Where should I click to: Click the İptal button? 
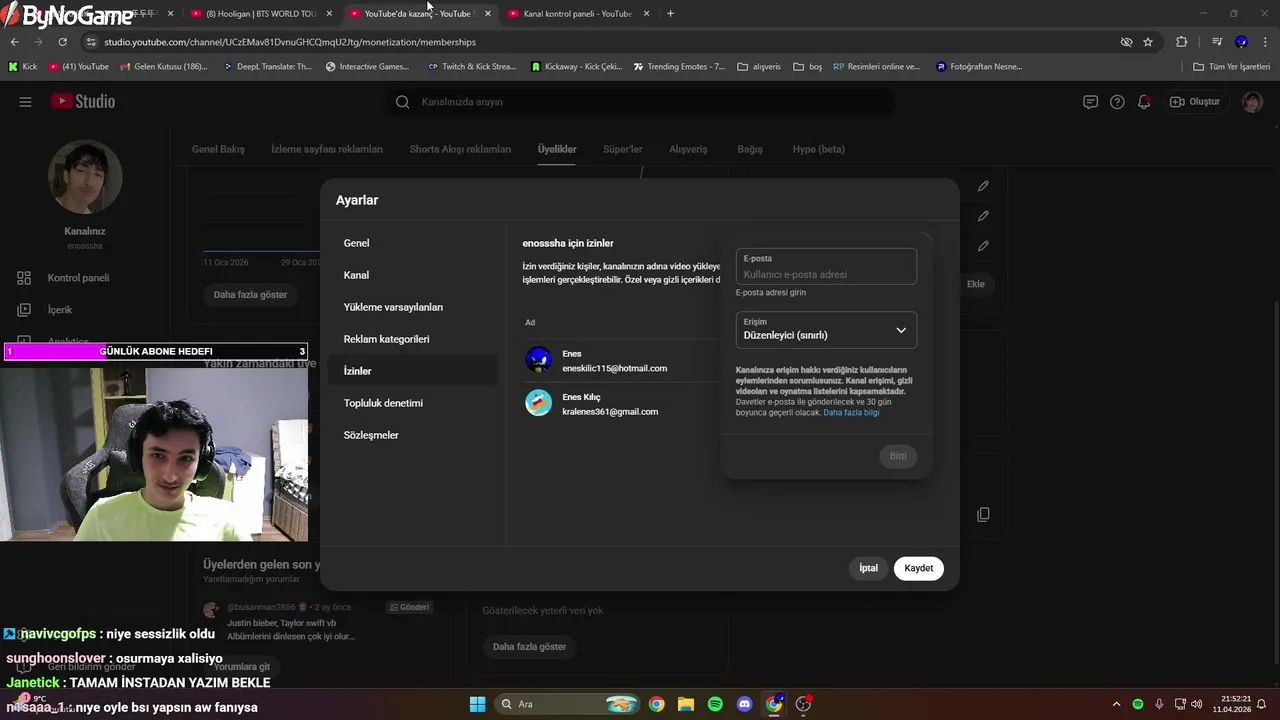click(868, 568)
